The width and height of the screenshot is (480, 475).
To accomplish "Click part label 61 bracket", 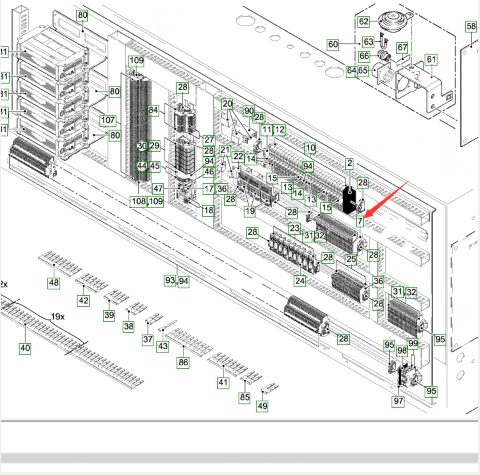I will pos(431,60).
